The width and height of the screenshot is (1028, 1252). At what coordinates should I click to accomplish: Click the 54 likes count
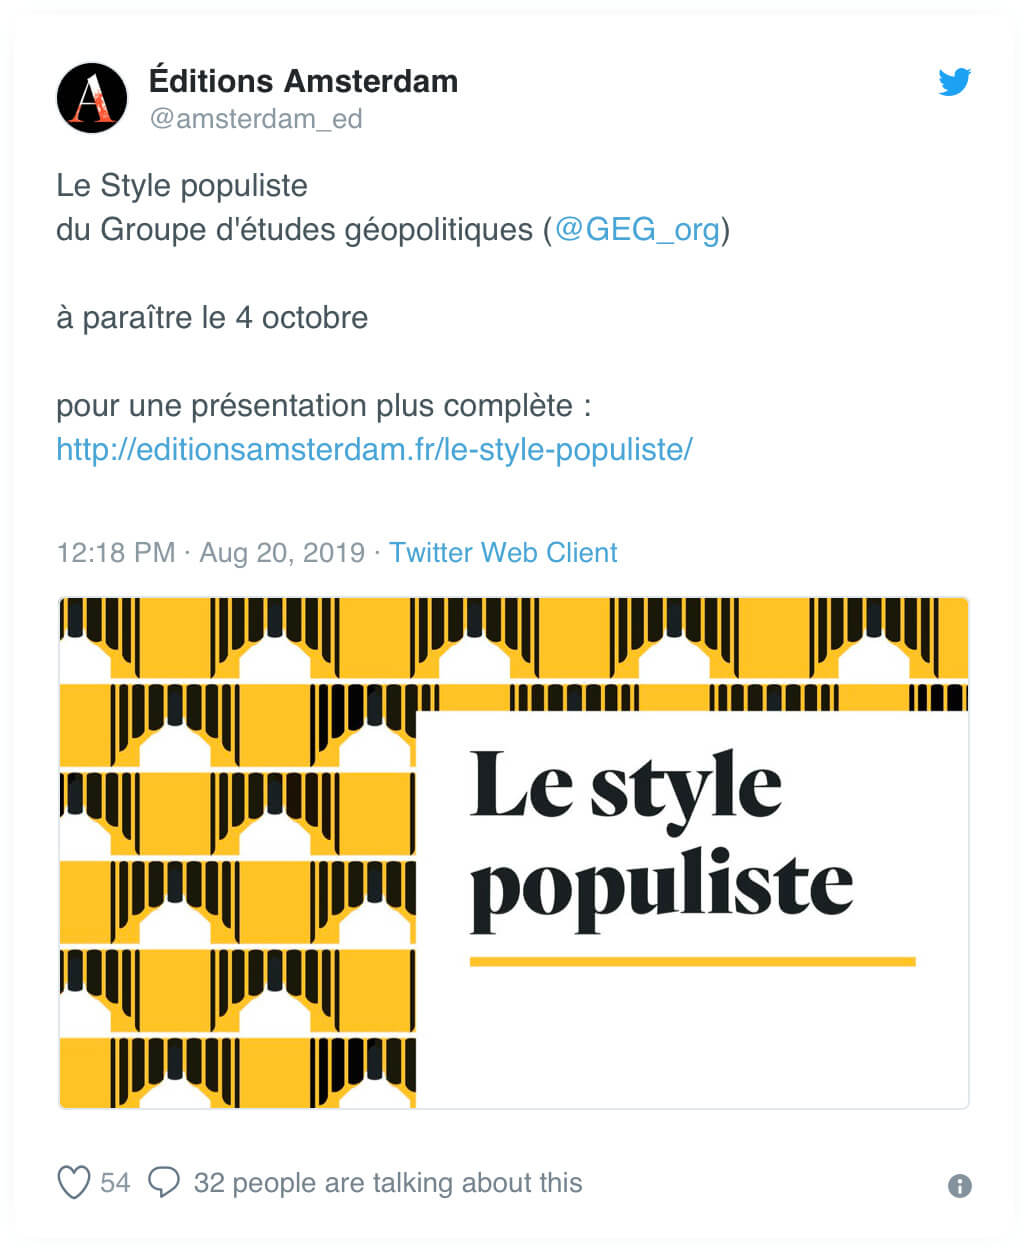pos(115,1183)
